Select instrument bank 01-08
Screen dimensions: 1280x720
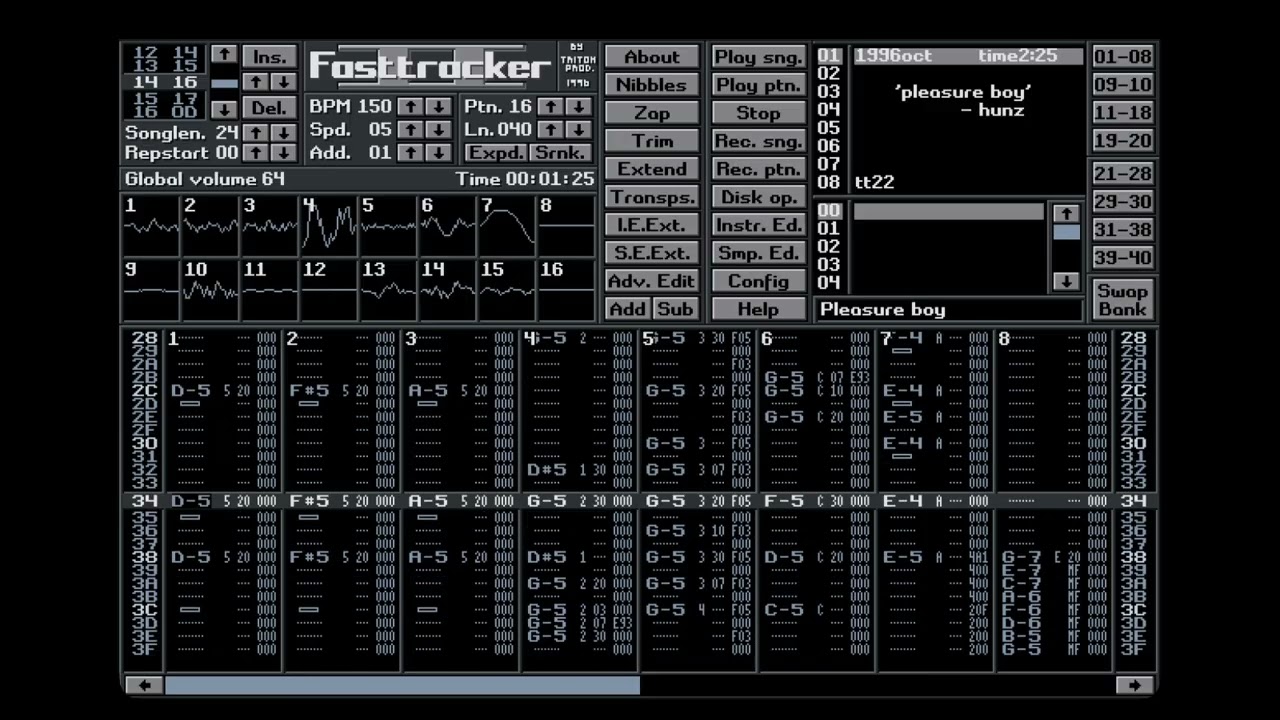tap(1123, 57)
